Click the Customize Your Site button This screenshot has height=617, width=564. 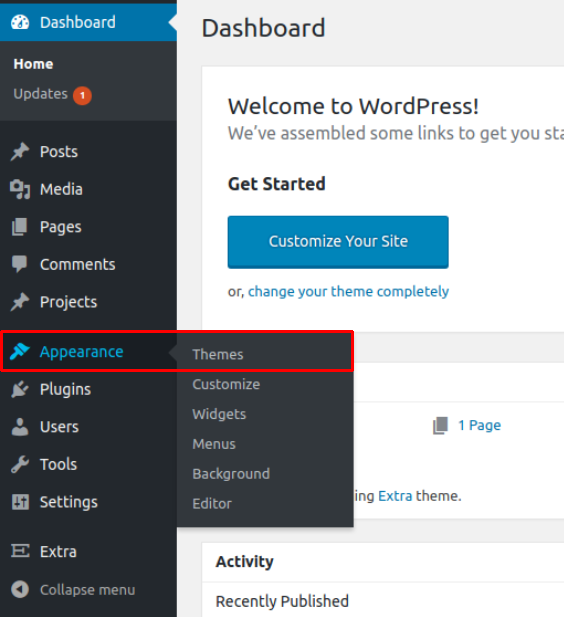[338, 242]
